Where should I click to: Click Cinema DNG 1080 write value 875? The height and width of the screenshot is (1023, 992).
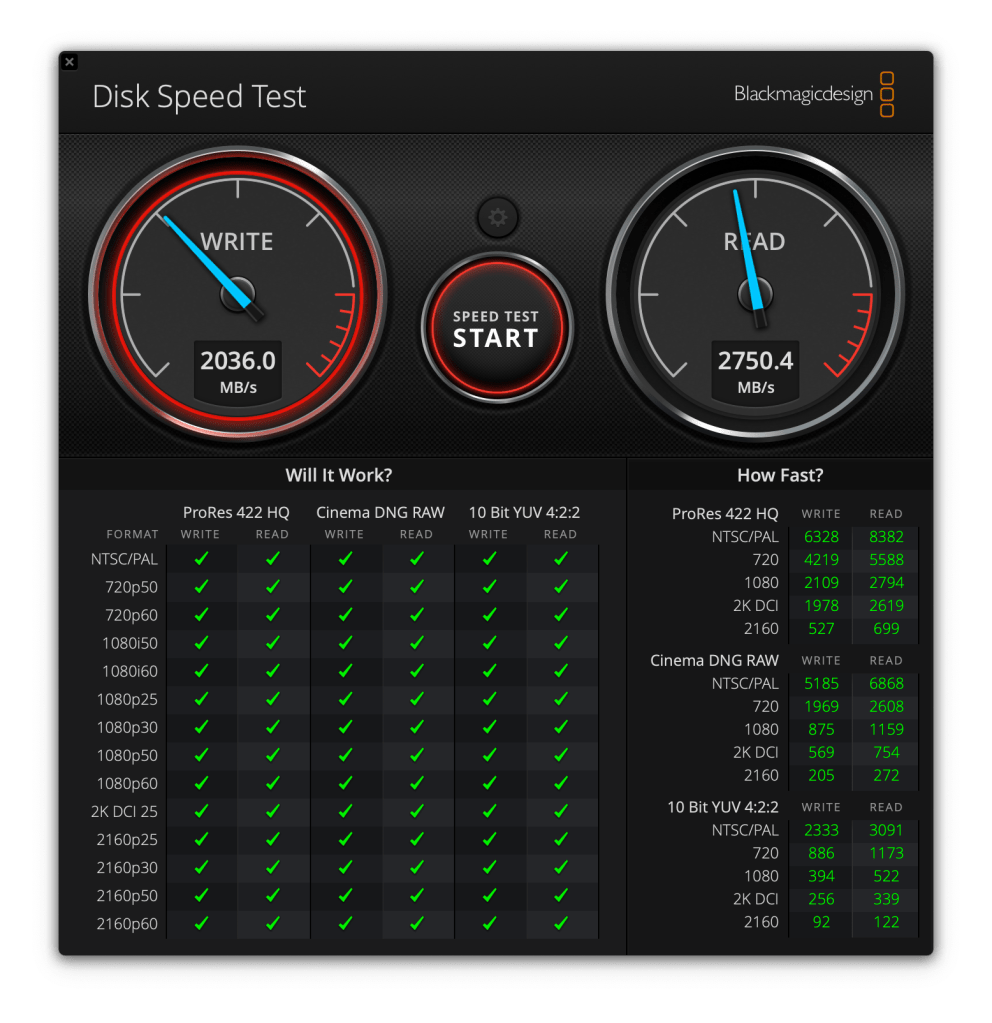click(x=821, y=729)
